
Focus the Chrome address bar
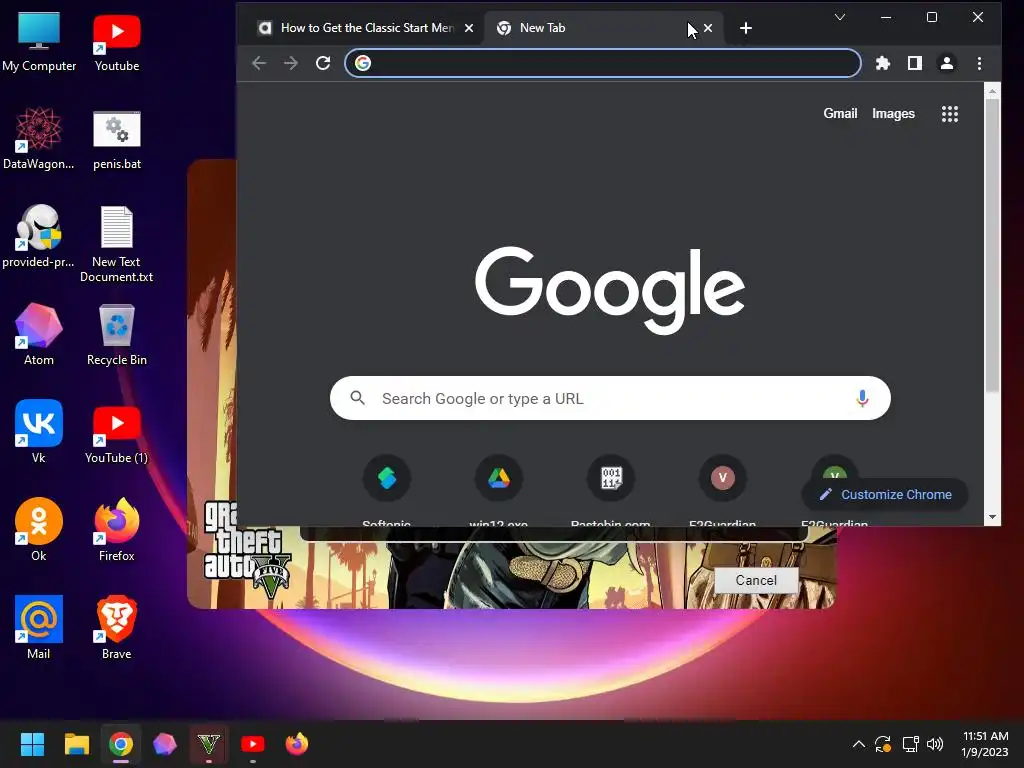click(x=603, y=63)
